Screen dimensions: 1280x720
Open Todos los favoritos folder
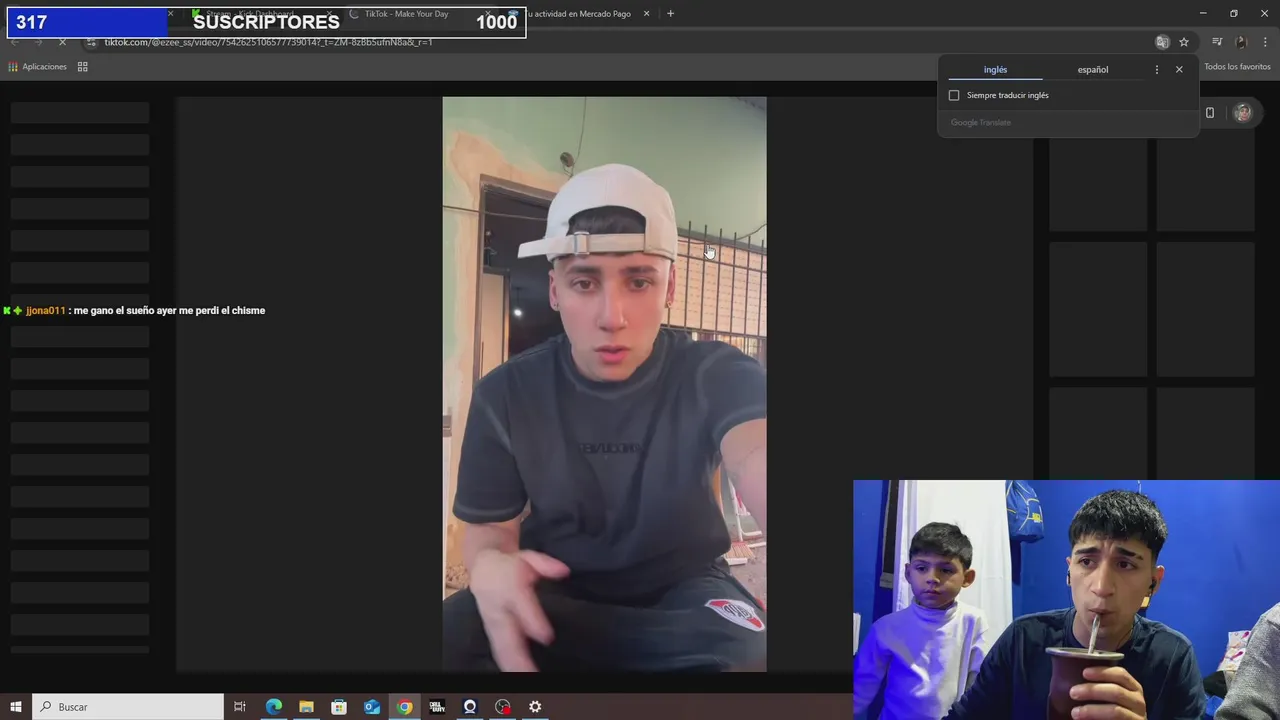pos(1237,67)
